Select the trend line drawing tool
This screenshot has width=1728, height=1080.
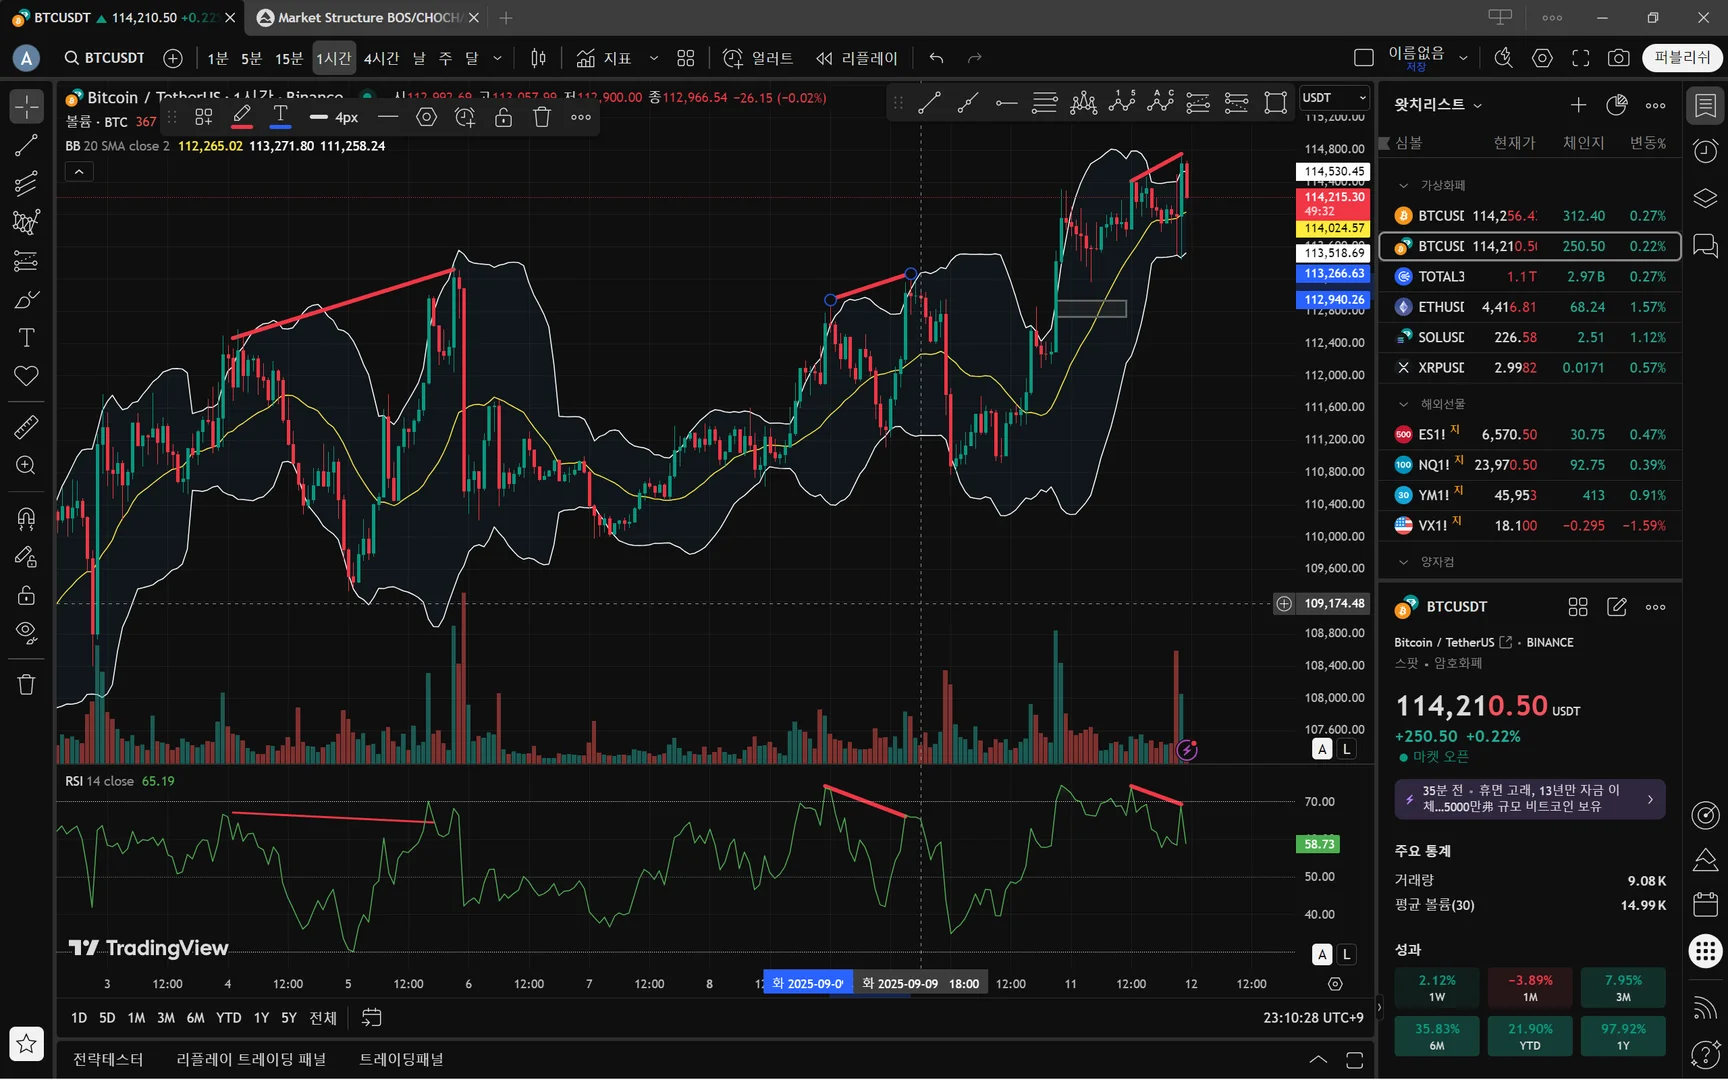tap(26, 146)
